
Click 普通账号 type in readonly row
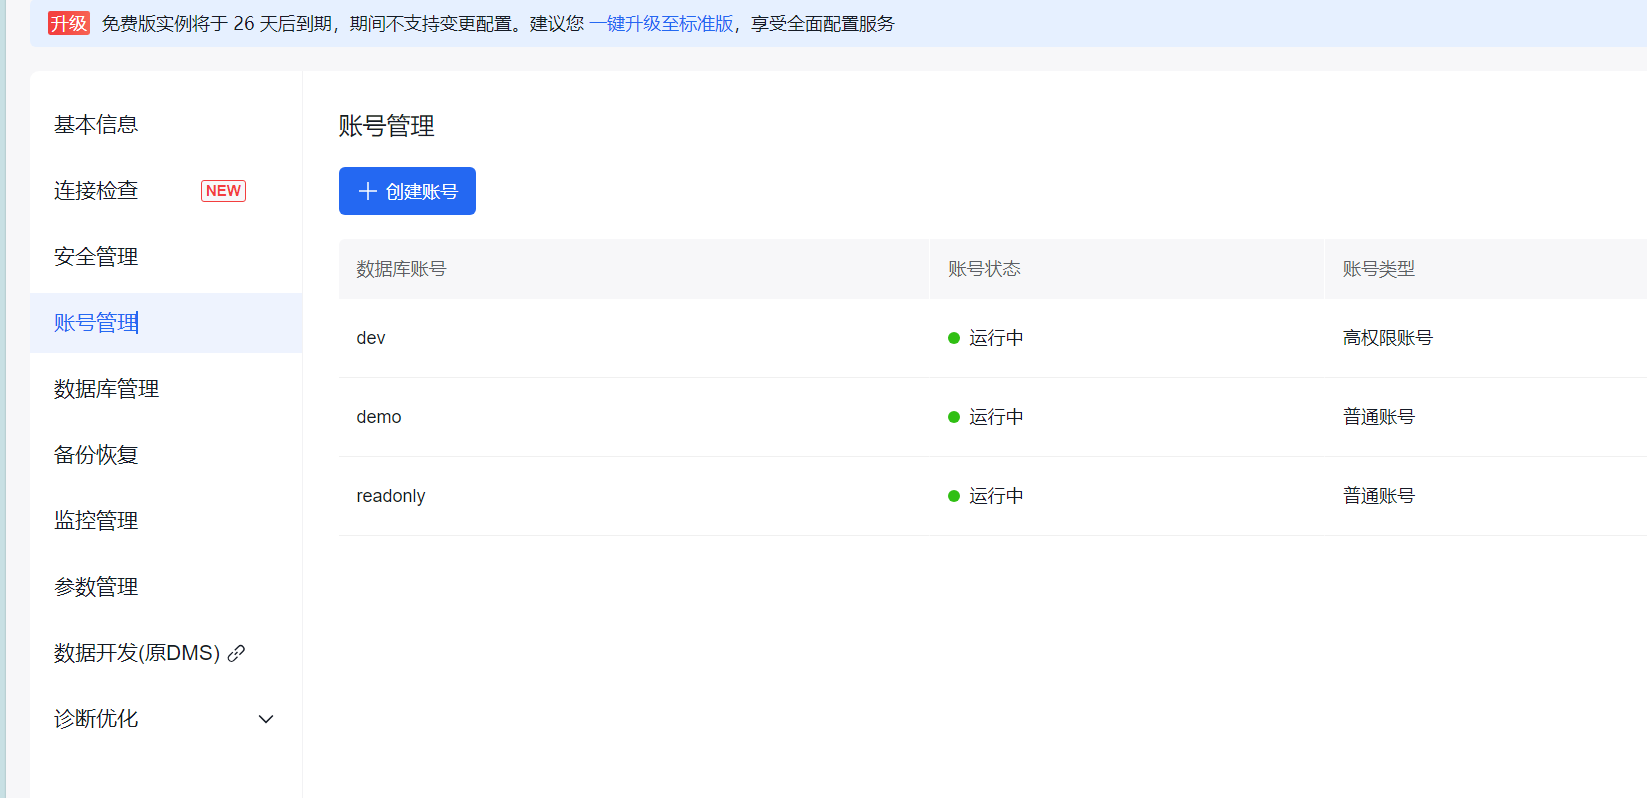(1378, 496)
